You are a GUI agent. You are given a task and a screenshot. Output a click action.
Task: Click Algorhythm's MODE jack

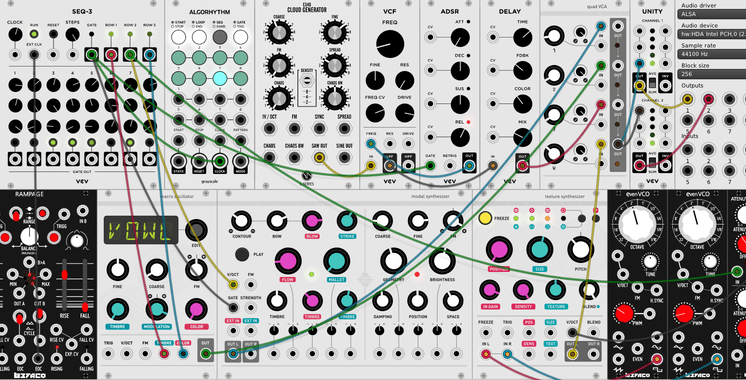point(240,160)
